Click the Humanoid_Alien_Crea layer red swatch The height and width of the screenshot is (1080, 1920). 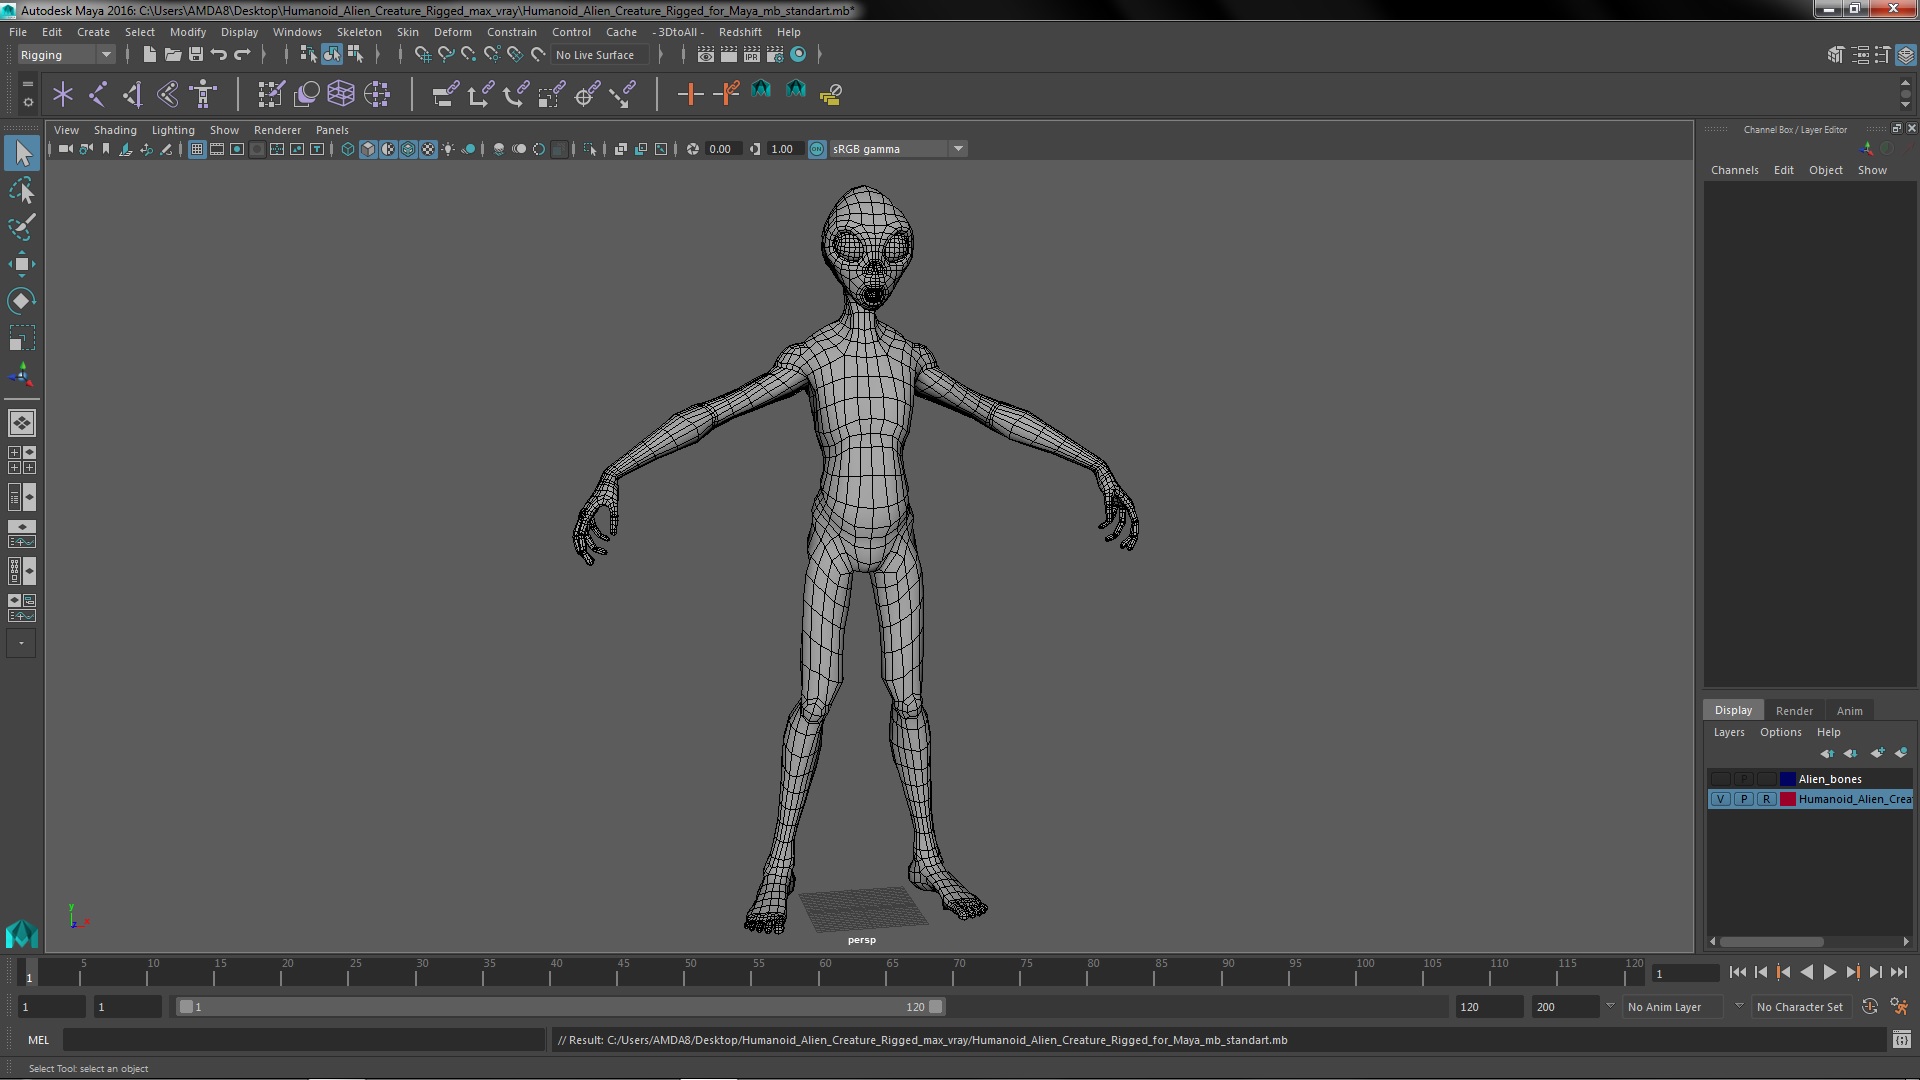pyautogui.click(x=1787, y=799)
